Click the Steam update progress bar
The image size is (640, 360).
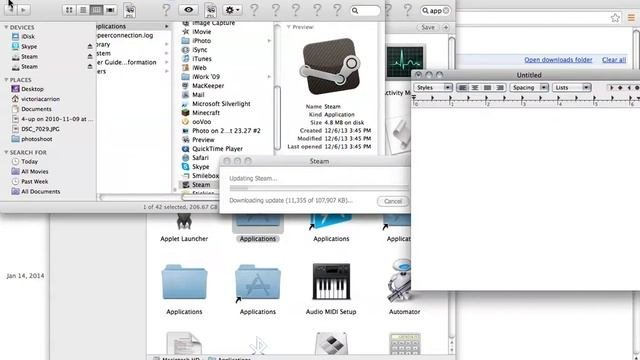point(319,188)
